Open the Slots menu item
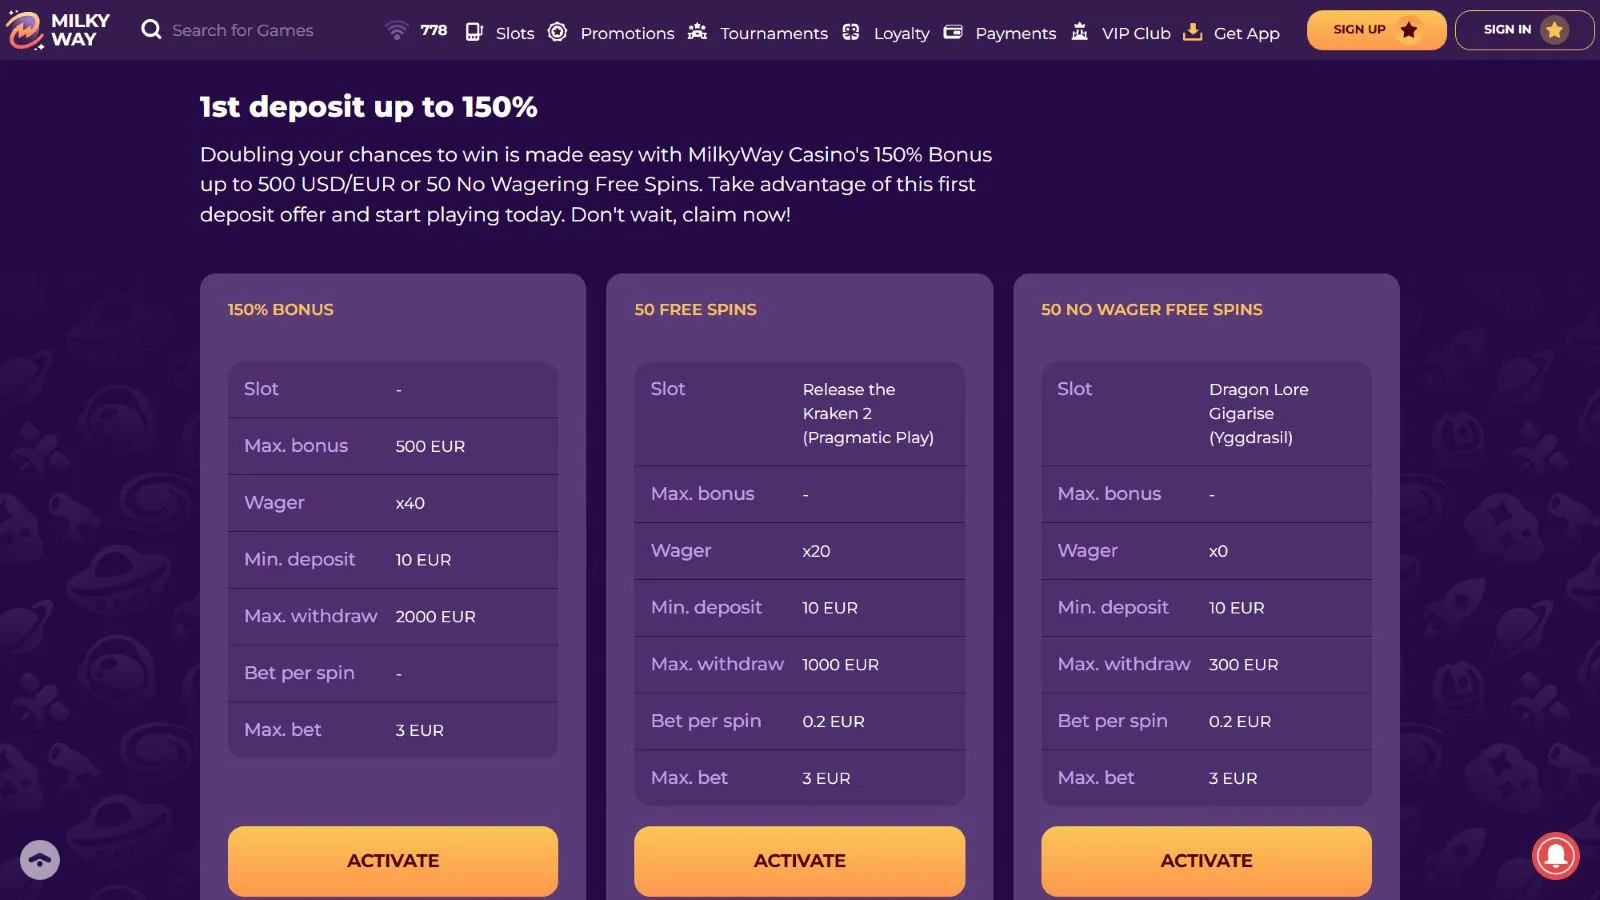The width and height of the screenshot is (1600, 900). pyautogui.click(x=515, y=33)
